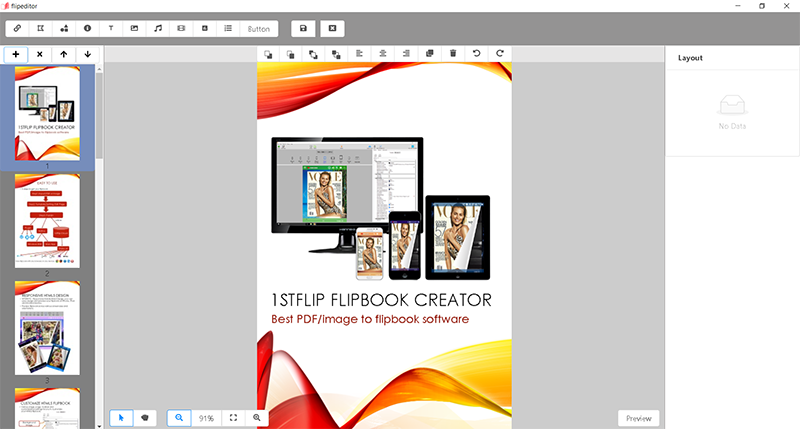Move the page up with the up arrow

coord(64,54)
